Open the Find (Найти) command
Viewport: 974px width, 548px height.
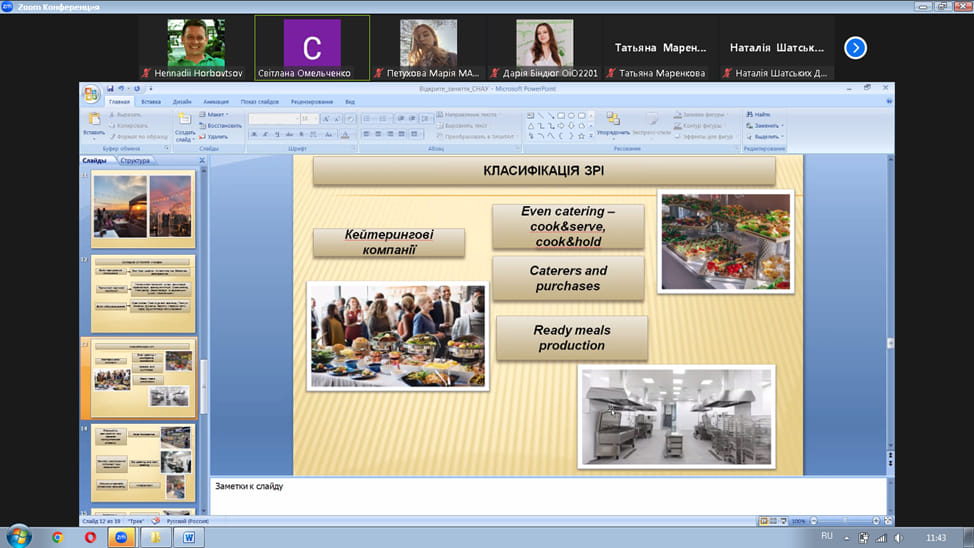[762, 114]
